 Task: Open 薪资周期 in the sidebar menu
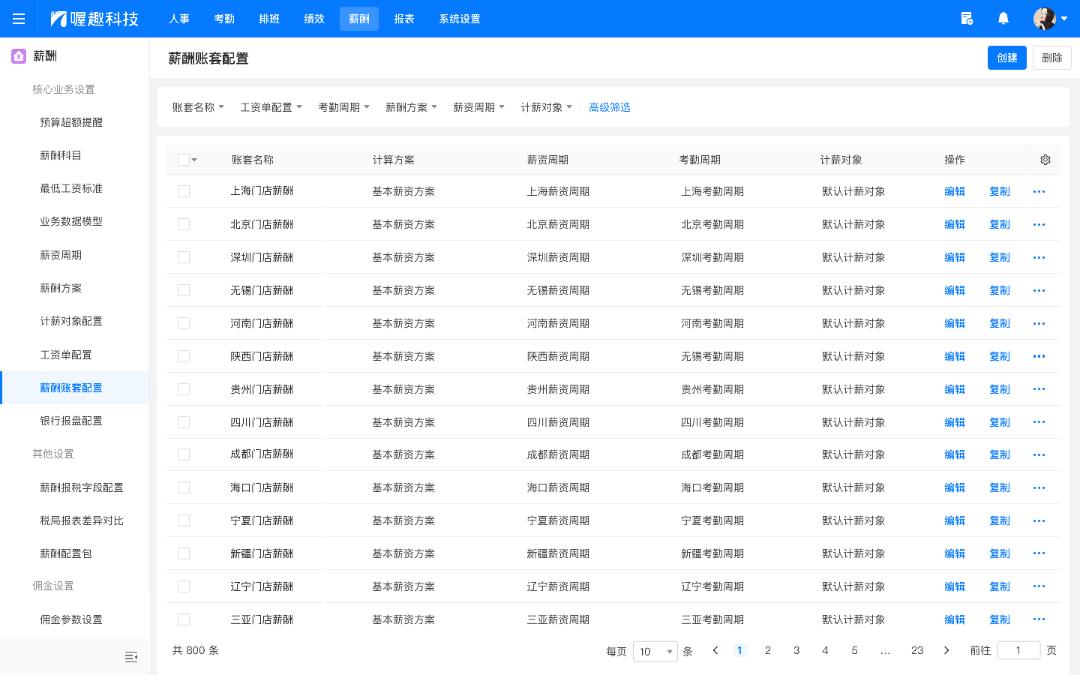[x=61, y=255]
